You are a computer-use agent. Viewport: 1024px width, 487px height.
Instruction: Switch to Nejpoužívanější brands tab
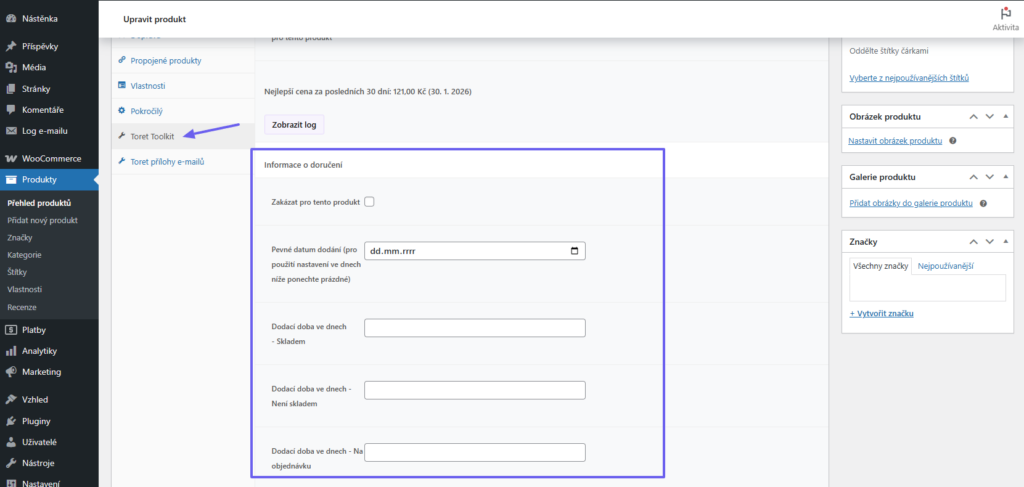946,266
